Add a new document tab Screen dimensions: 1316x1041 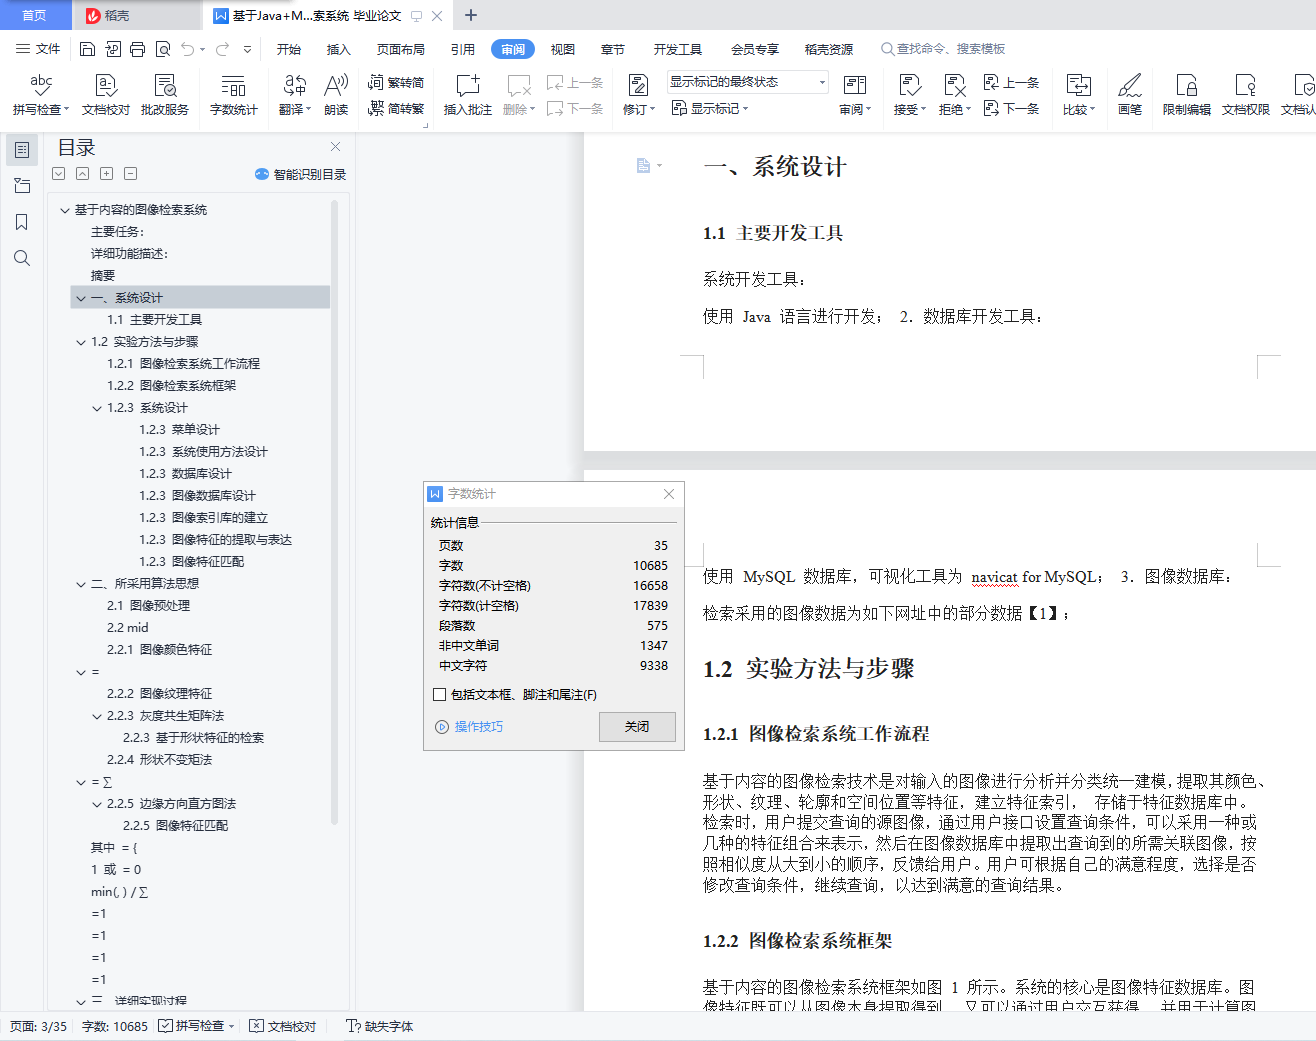(x=471, y=15)
